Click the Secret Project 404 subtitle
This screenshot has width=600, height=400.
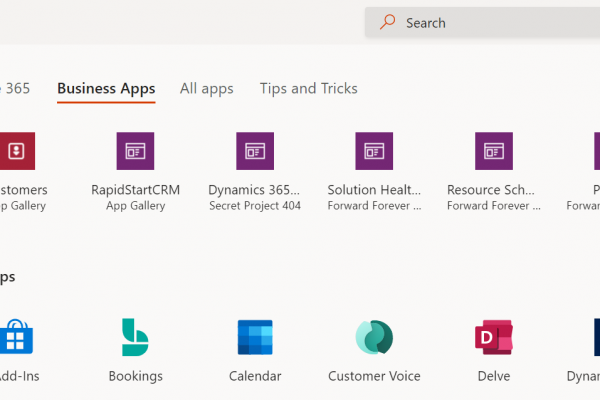pyautogui.click(x=255, y=206)
